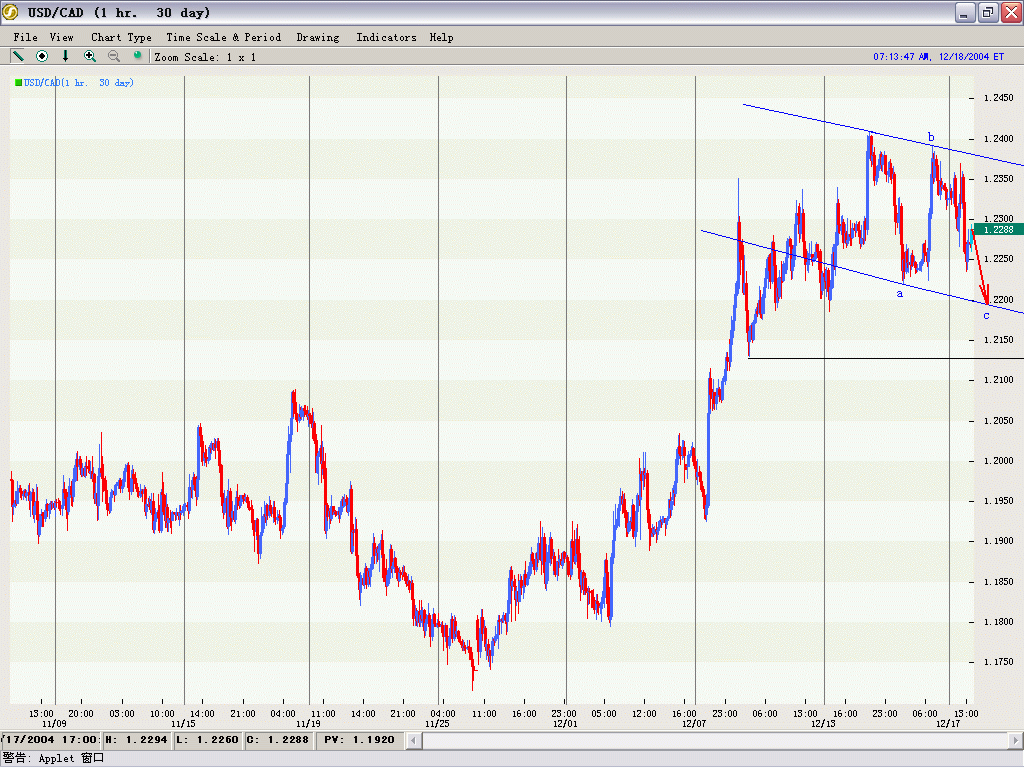Restore the window with the restore button
The height and width of the screenshot is (768, 1024).
(987, 12)
